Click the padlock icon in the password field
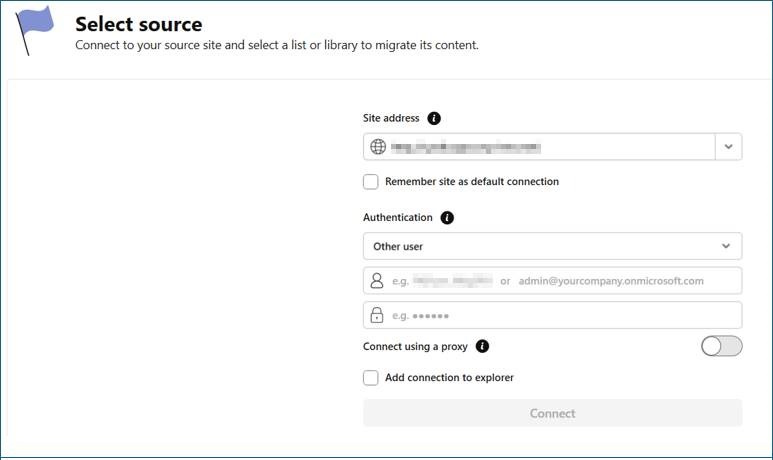This screenshot has height=460, width=773. click(377, 316)
